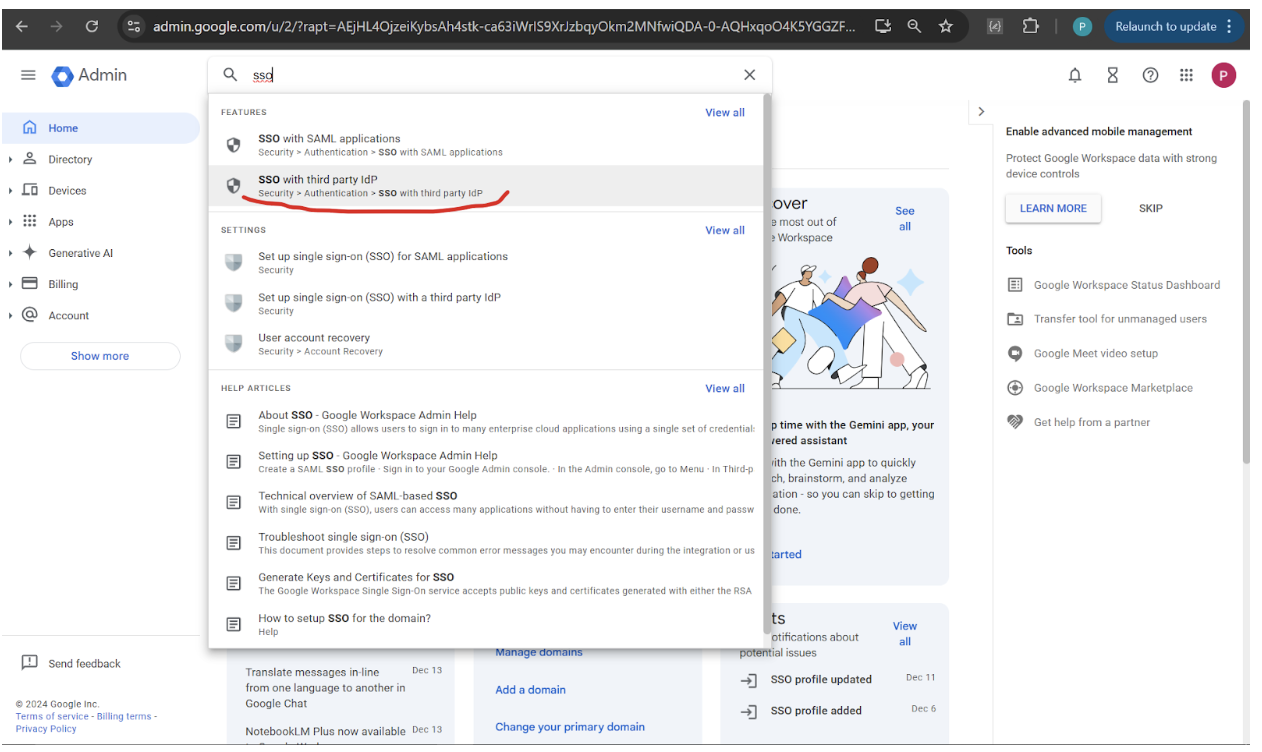Select SSO with third party IdP feature

pyautogui.click(x=486, y=185)
